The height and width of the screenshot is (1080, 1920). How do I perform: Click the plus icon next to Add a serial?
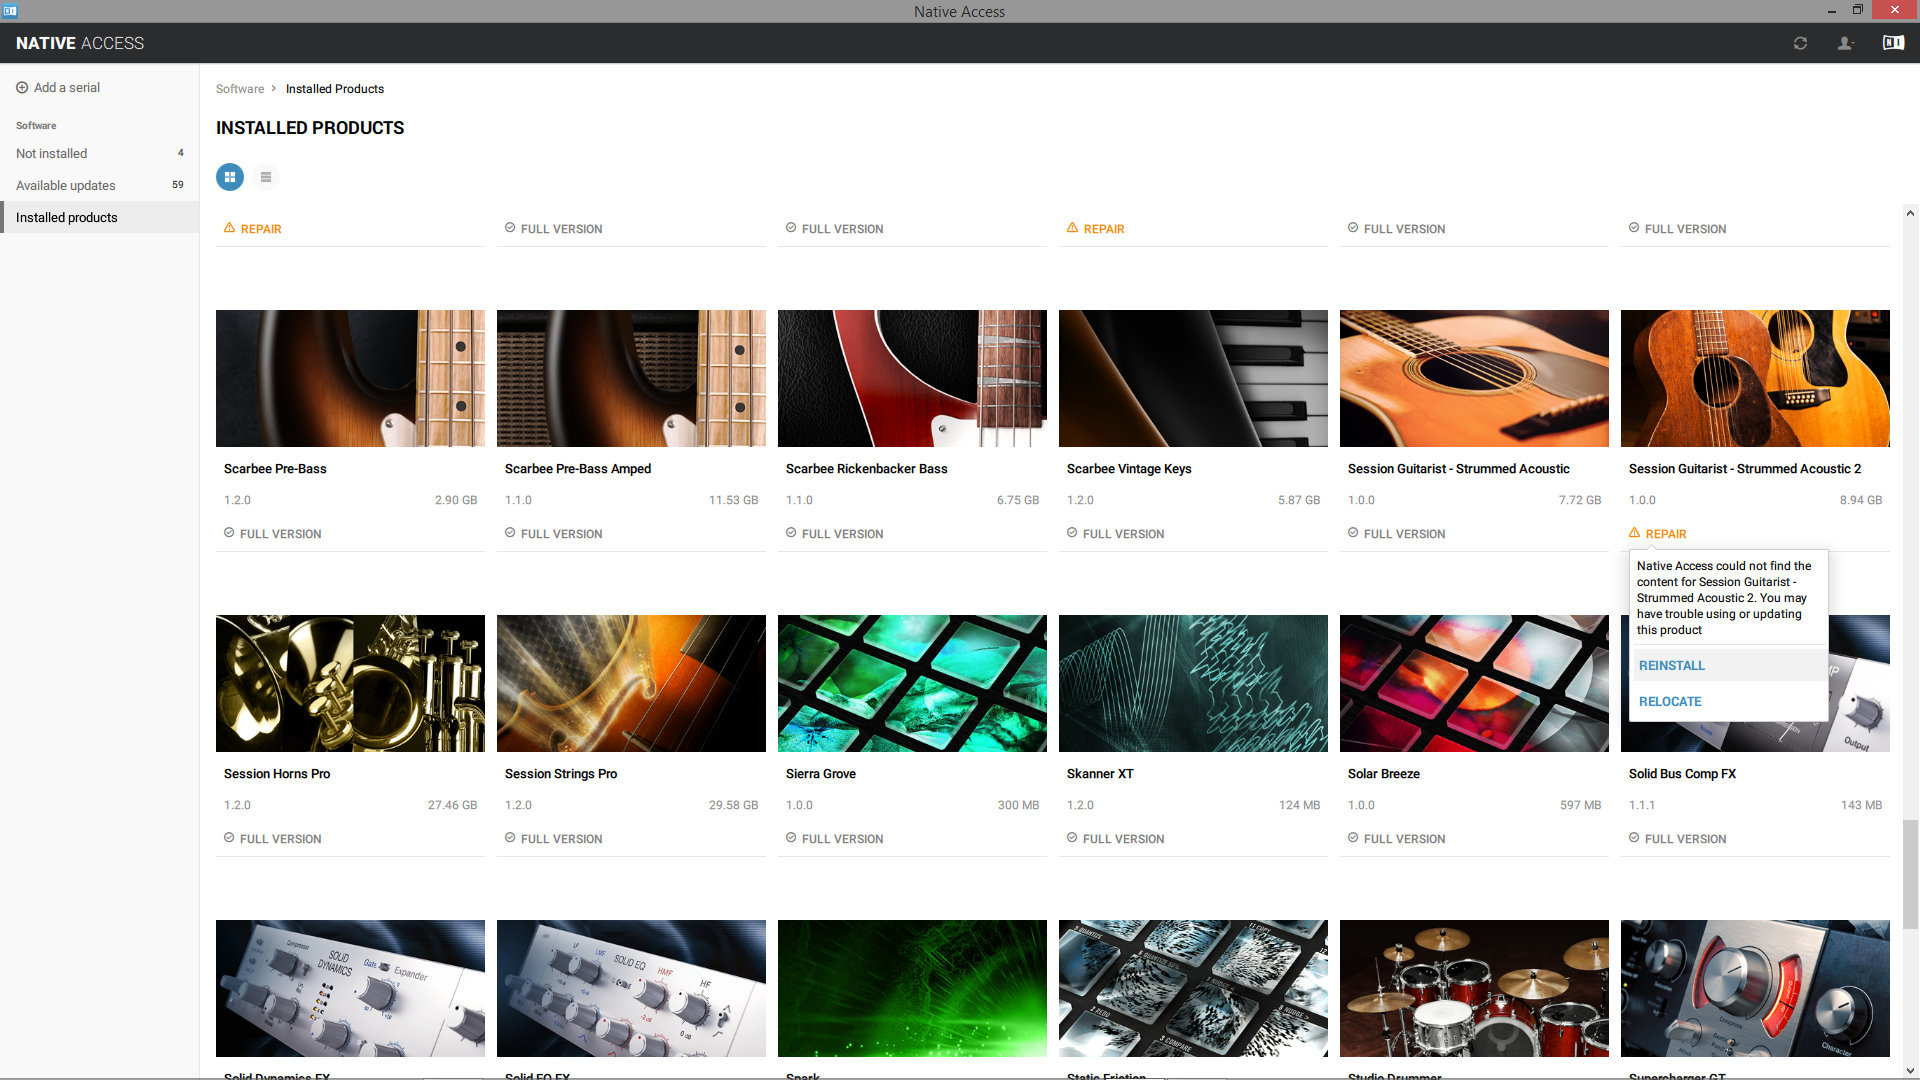pos(22,87)
